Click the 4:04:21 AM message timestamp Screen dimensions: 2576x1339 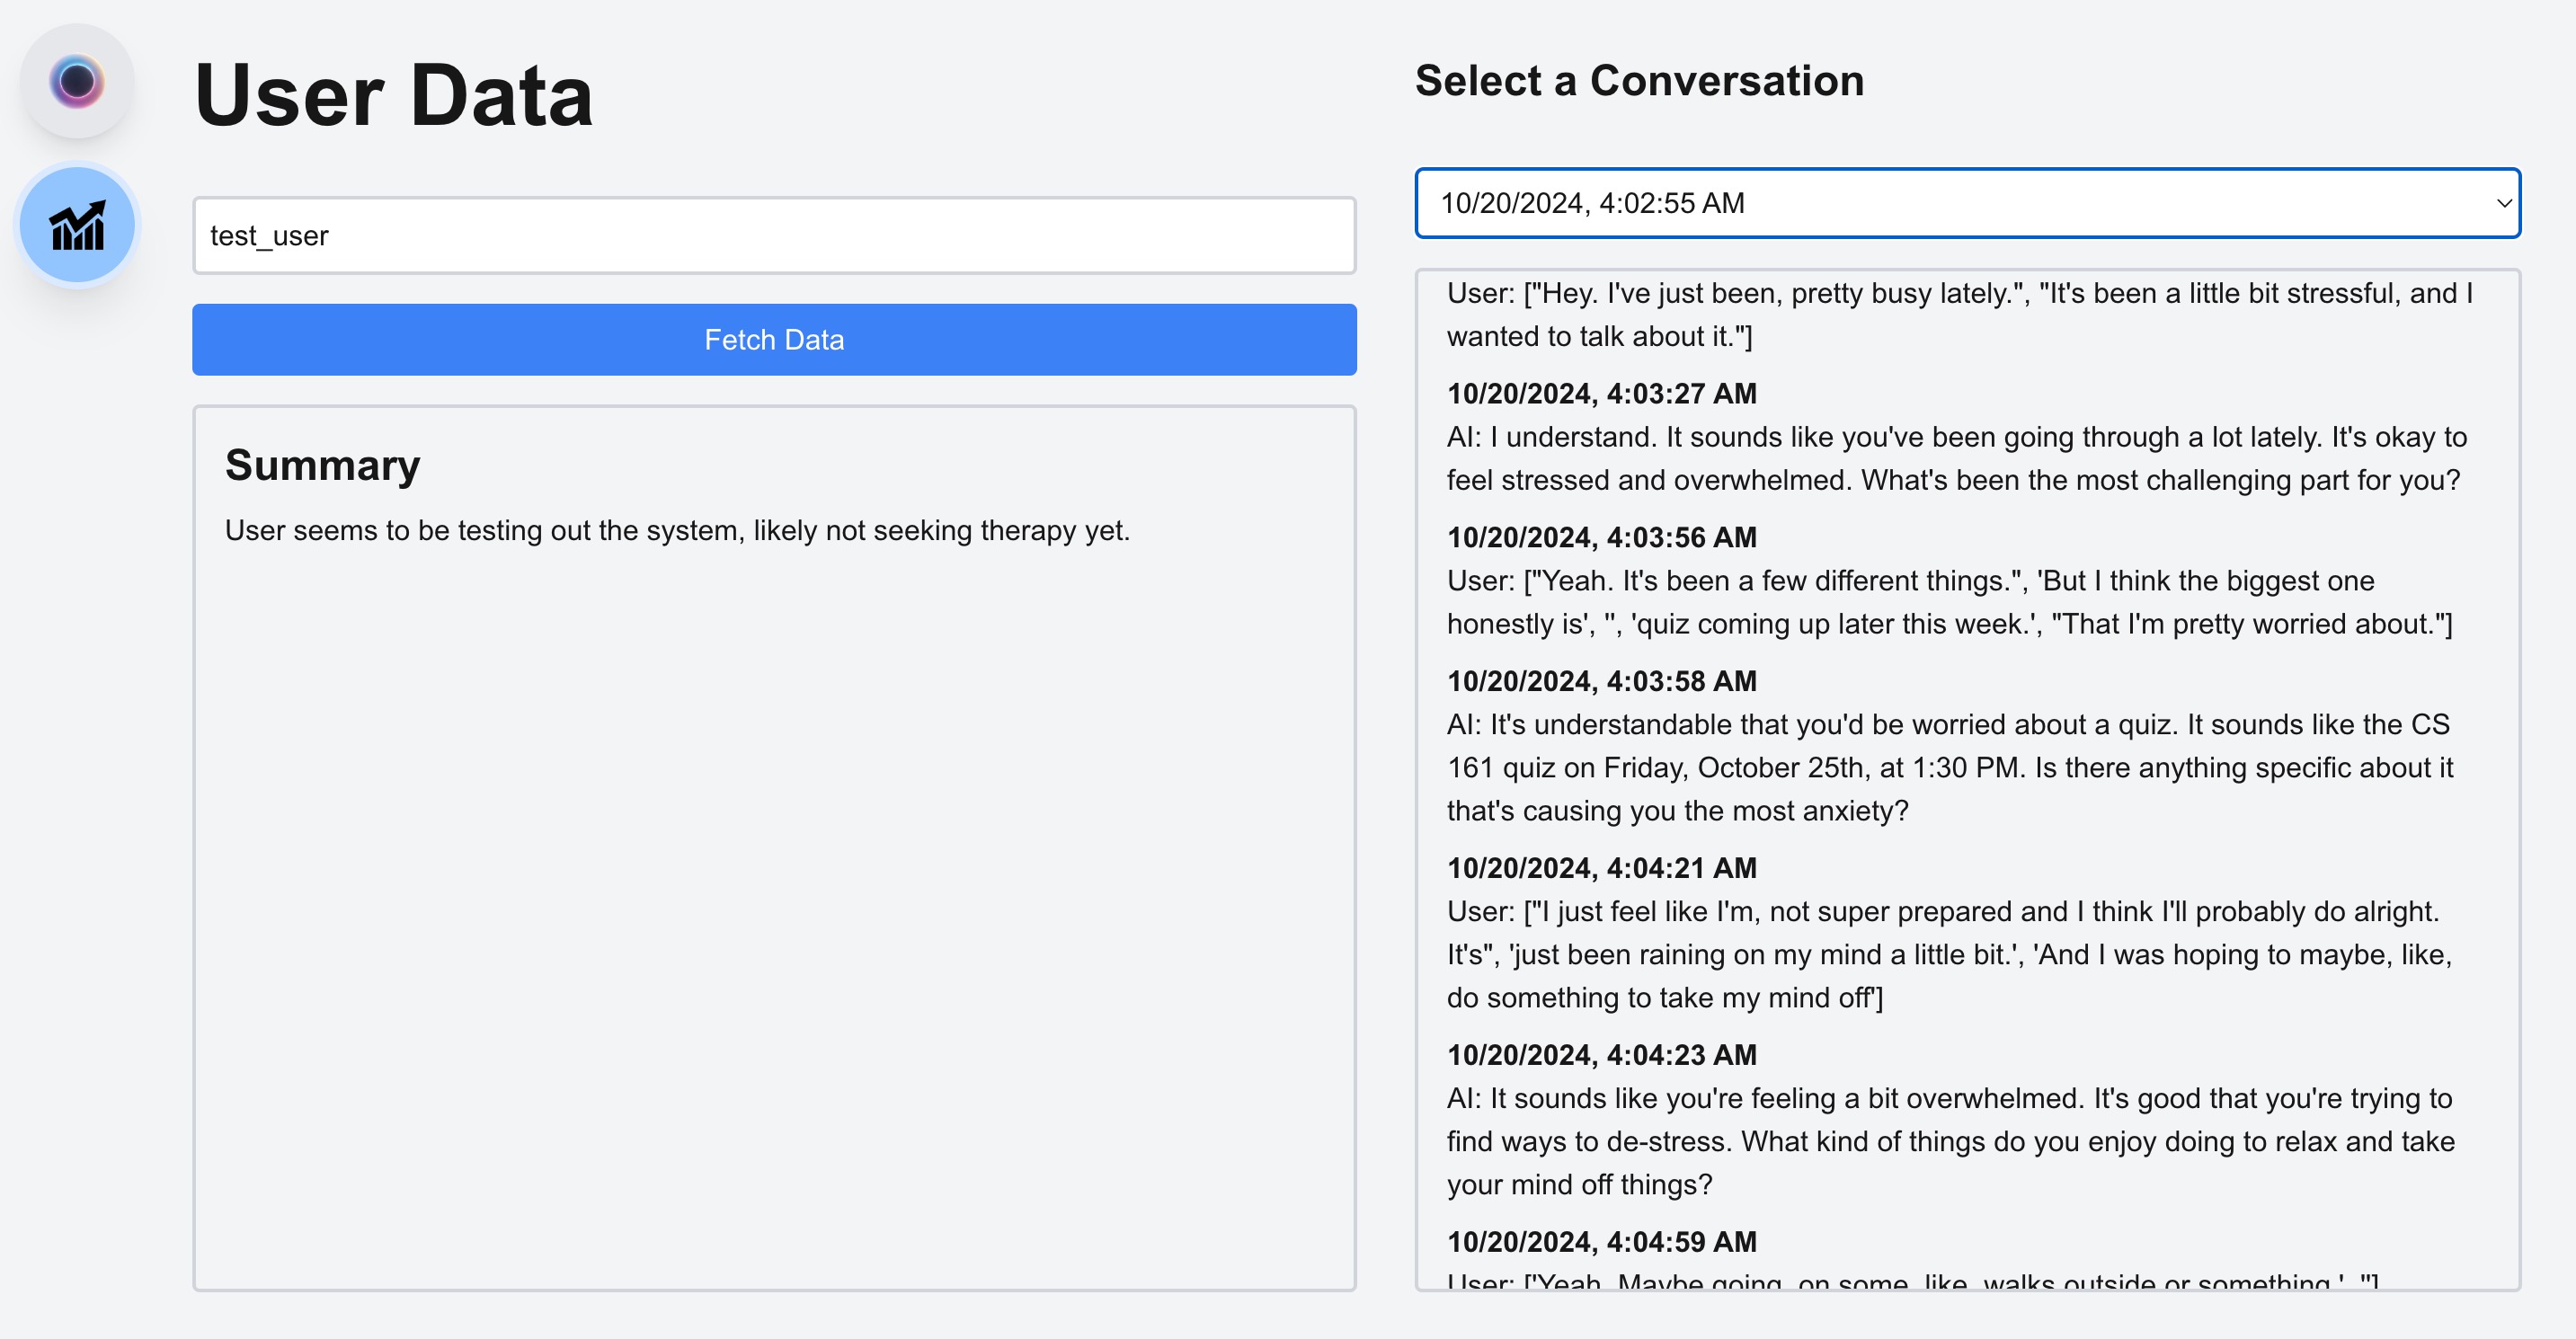click(1601, 868)
